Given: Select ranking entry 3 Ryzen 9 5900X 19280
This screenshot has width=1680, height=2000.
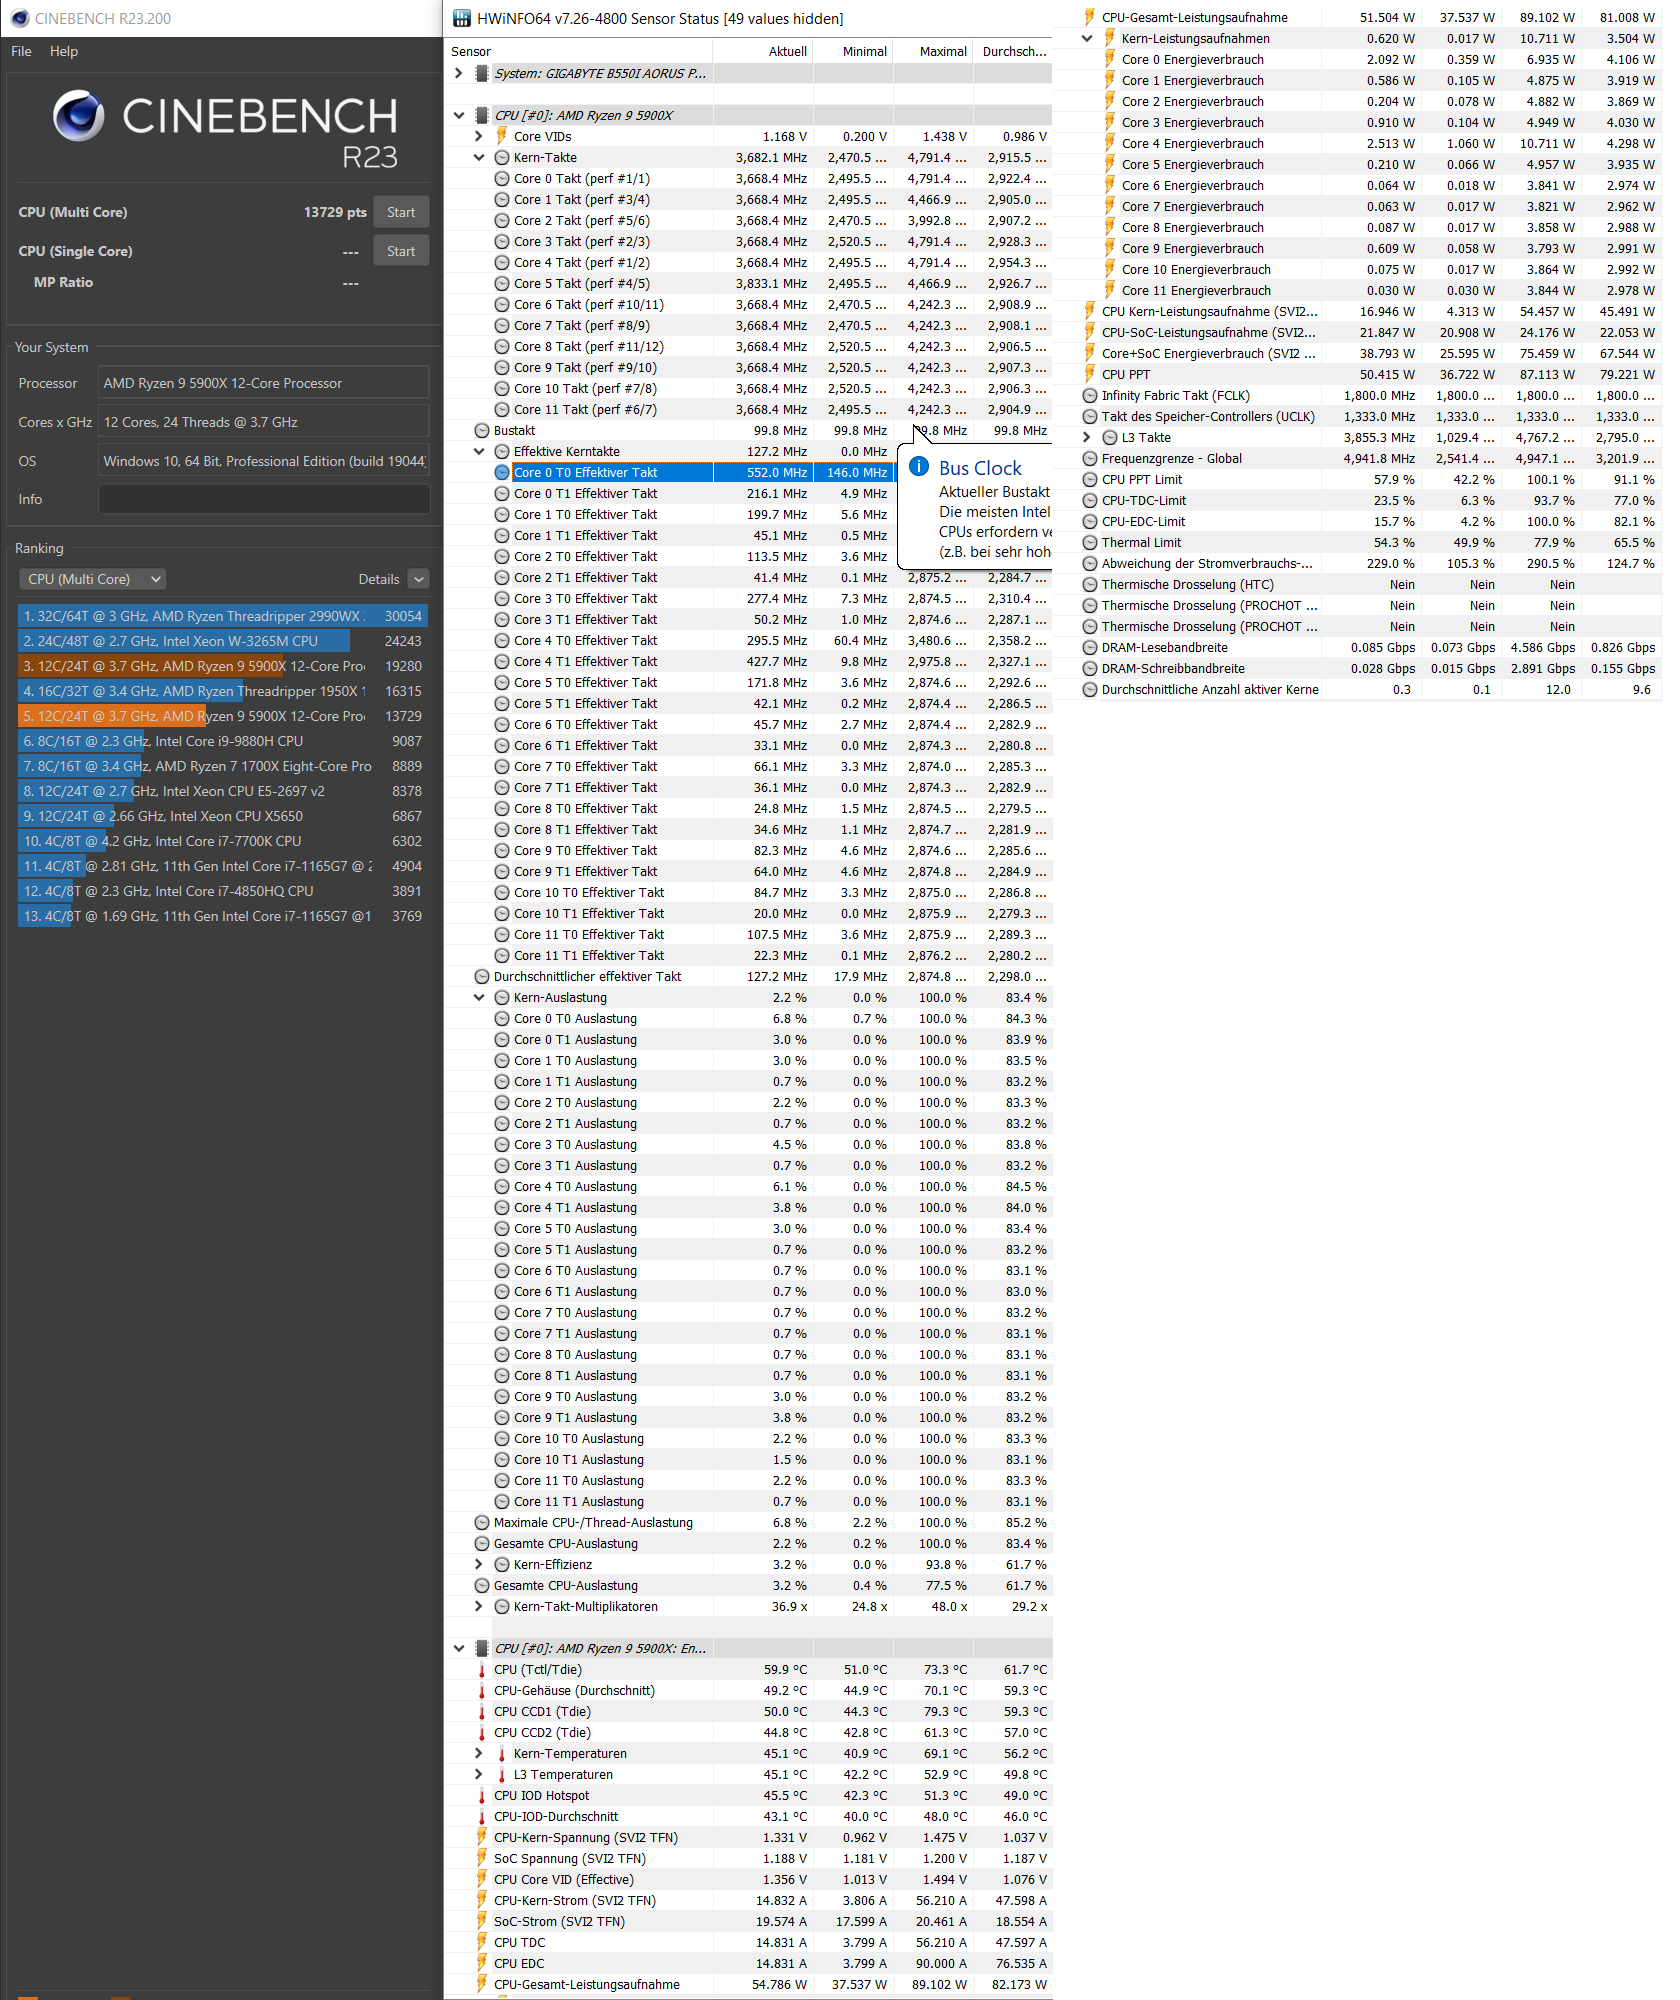Looking at the screenshot, I should tap(223, 666).
